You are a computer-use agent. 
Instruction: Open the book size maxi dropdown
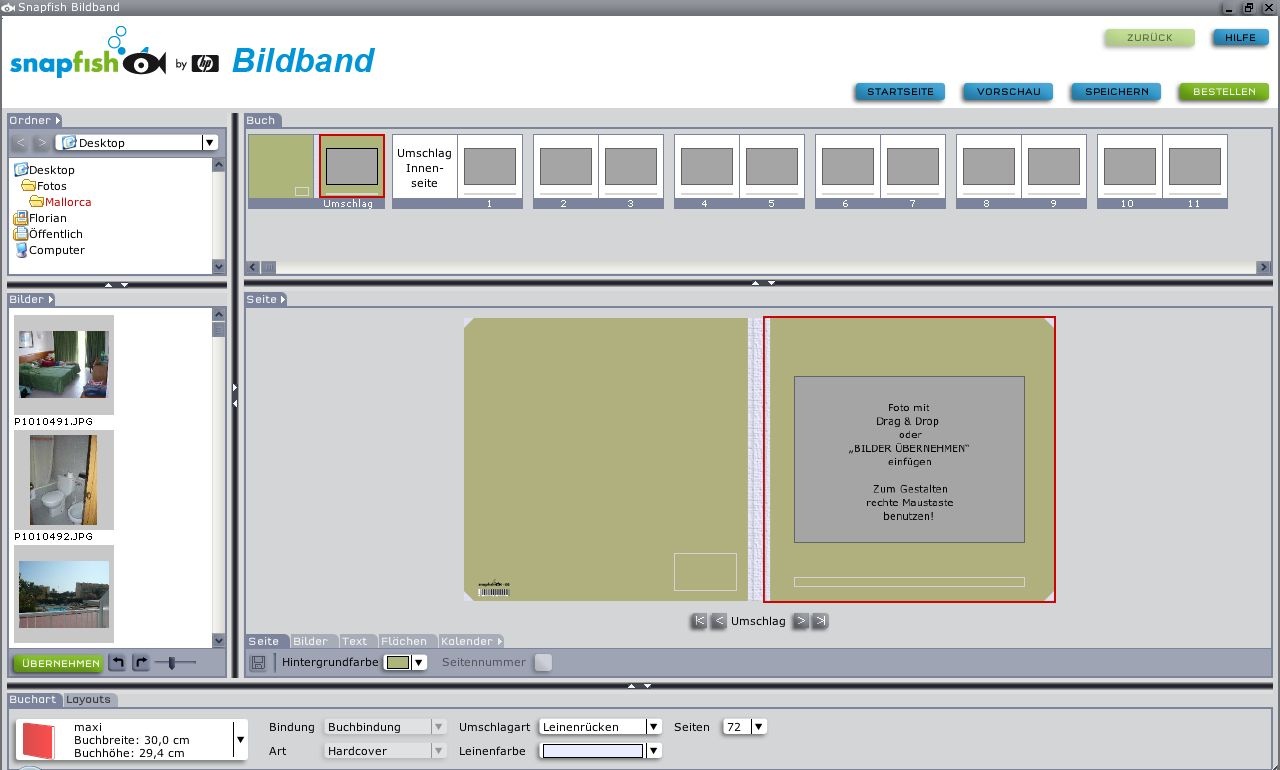coord(240,740)
